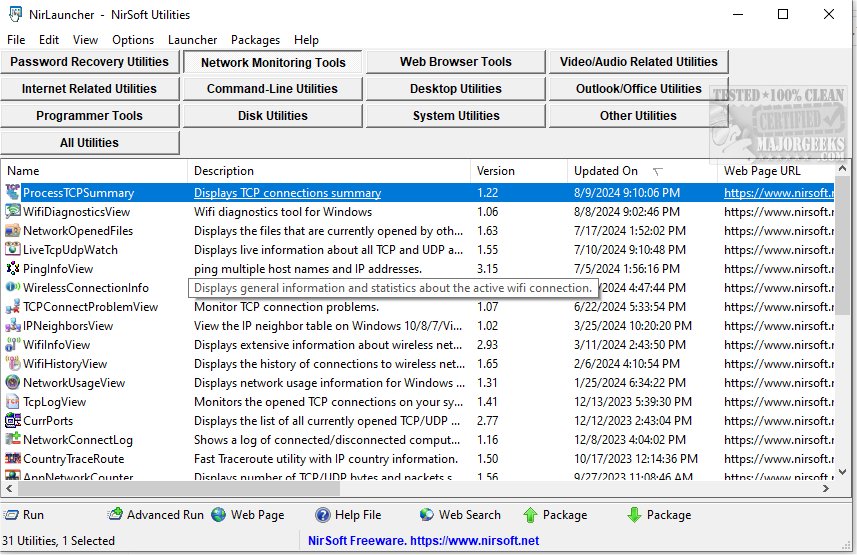Select 'Monitor TCP connection problems.' description
This screenshot has height=555, width=857.
click(286, 307)
